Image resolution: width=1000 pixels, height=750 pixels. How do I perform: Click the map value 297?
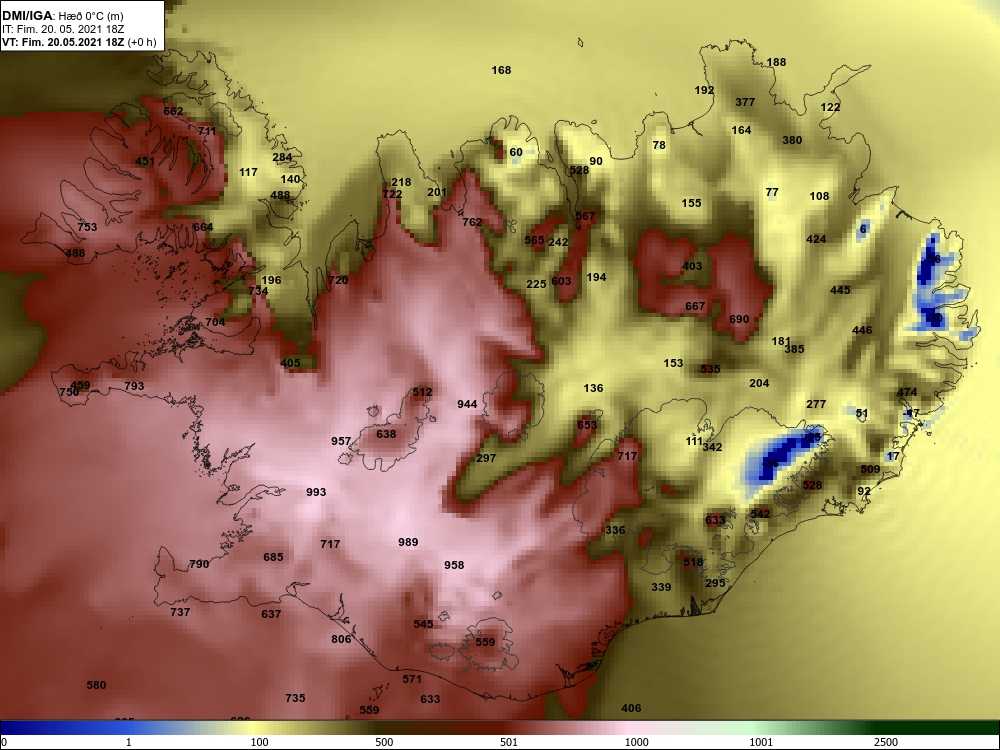(486, 459)
